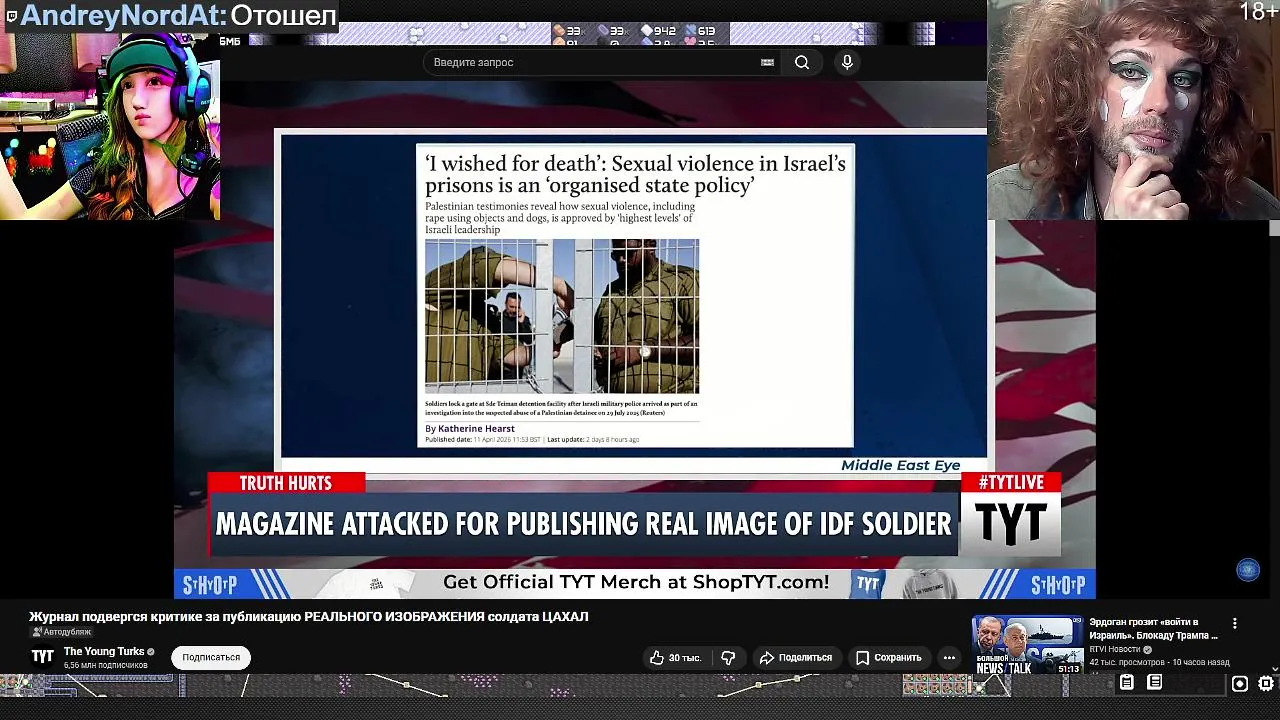Click the article headline 'I wished for death'

click(x=635, y=174)
